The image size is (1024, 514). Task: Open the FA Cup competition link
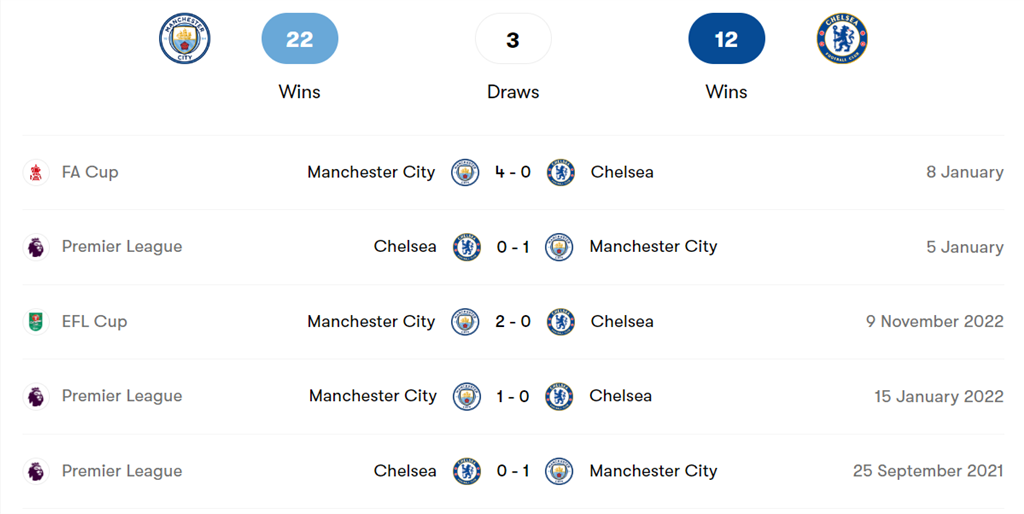90,172
